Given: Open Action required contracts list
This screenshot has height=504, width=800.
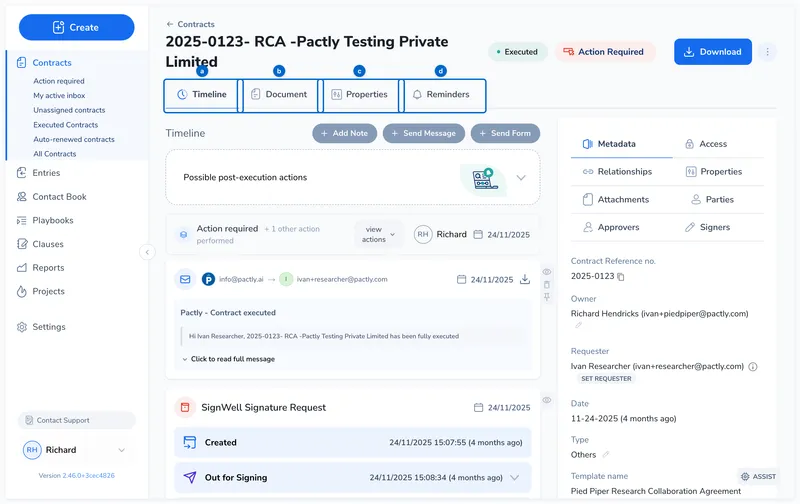Looking at the screenshot, I should tap(59, 81).
